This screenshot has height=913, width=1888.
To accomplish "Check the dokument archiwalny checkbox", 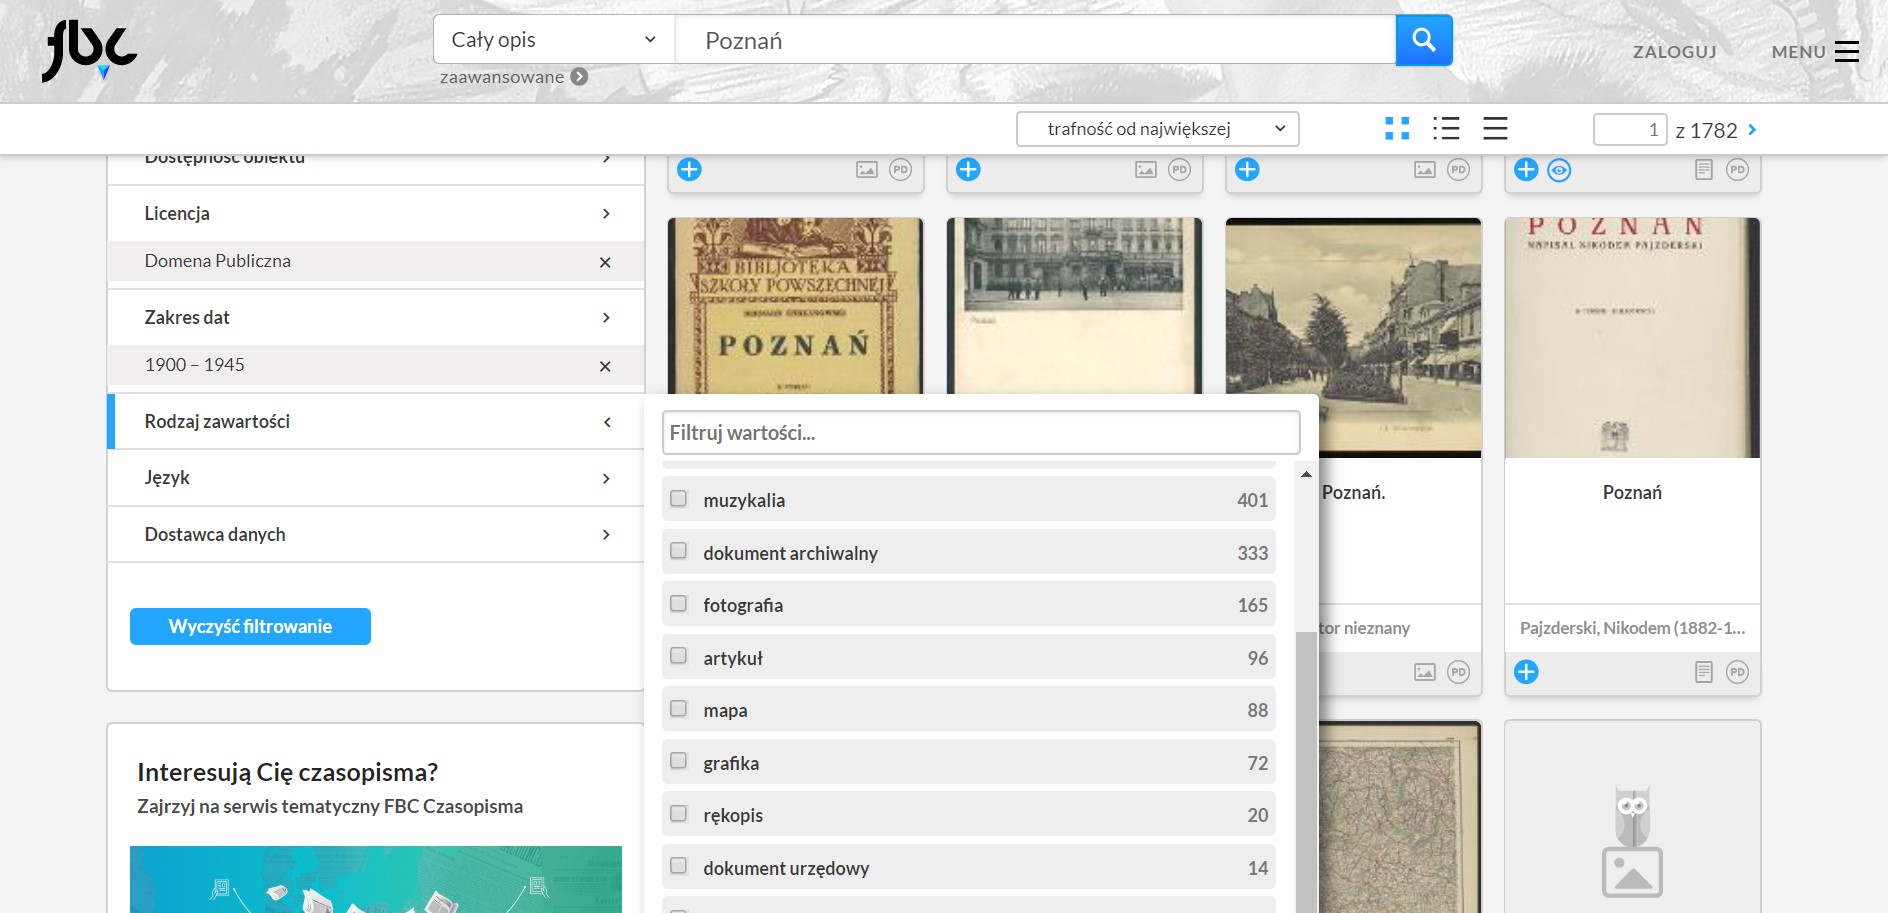I will 678,551.
